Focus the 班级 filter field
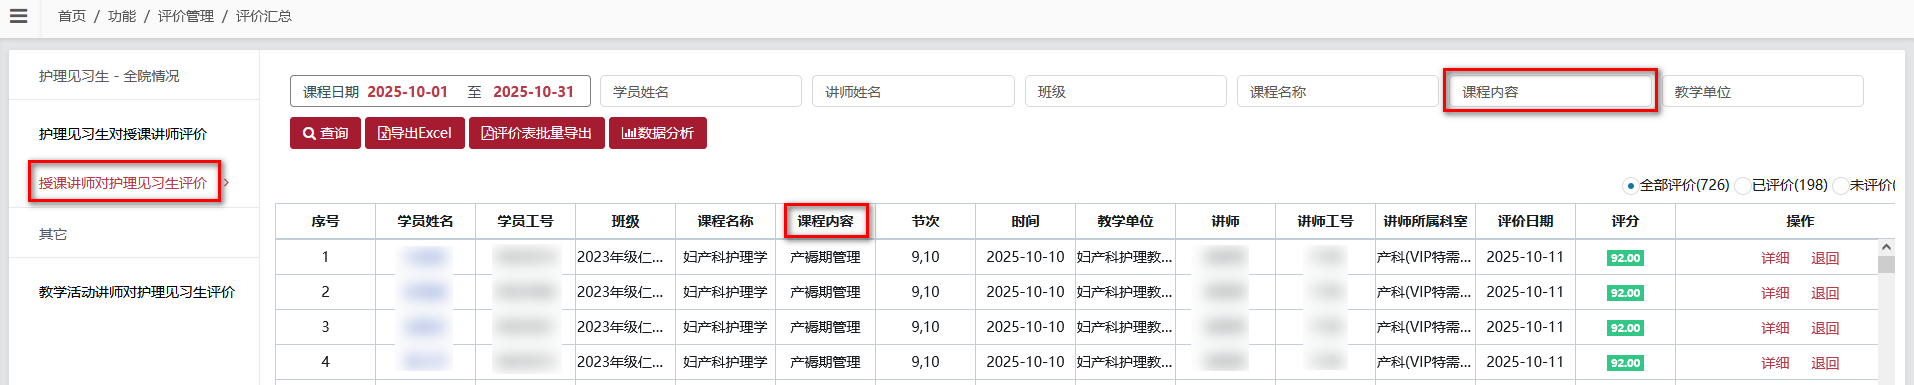Viewport: 1914px width, 385px height. [1126, 91]
